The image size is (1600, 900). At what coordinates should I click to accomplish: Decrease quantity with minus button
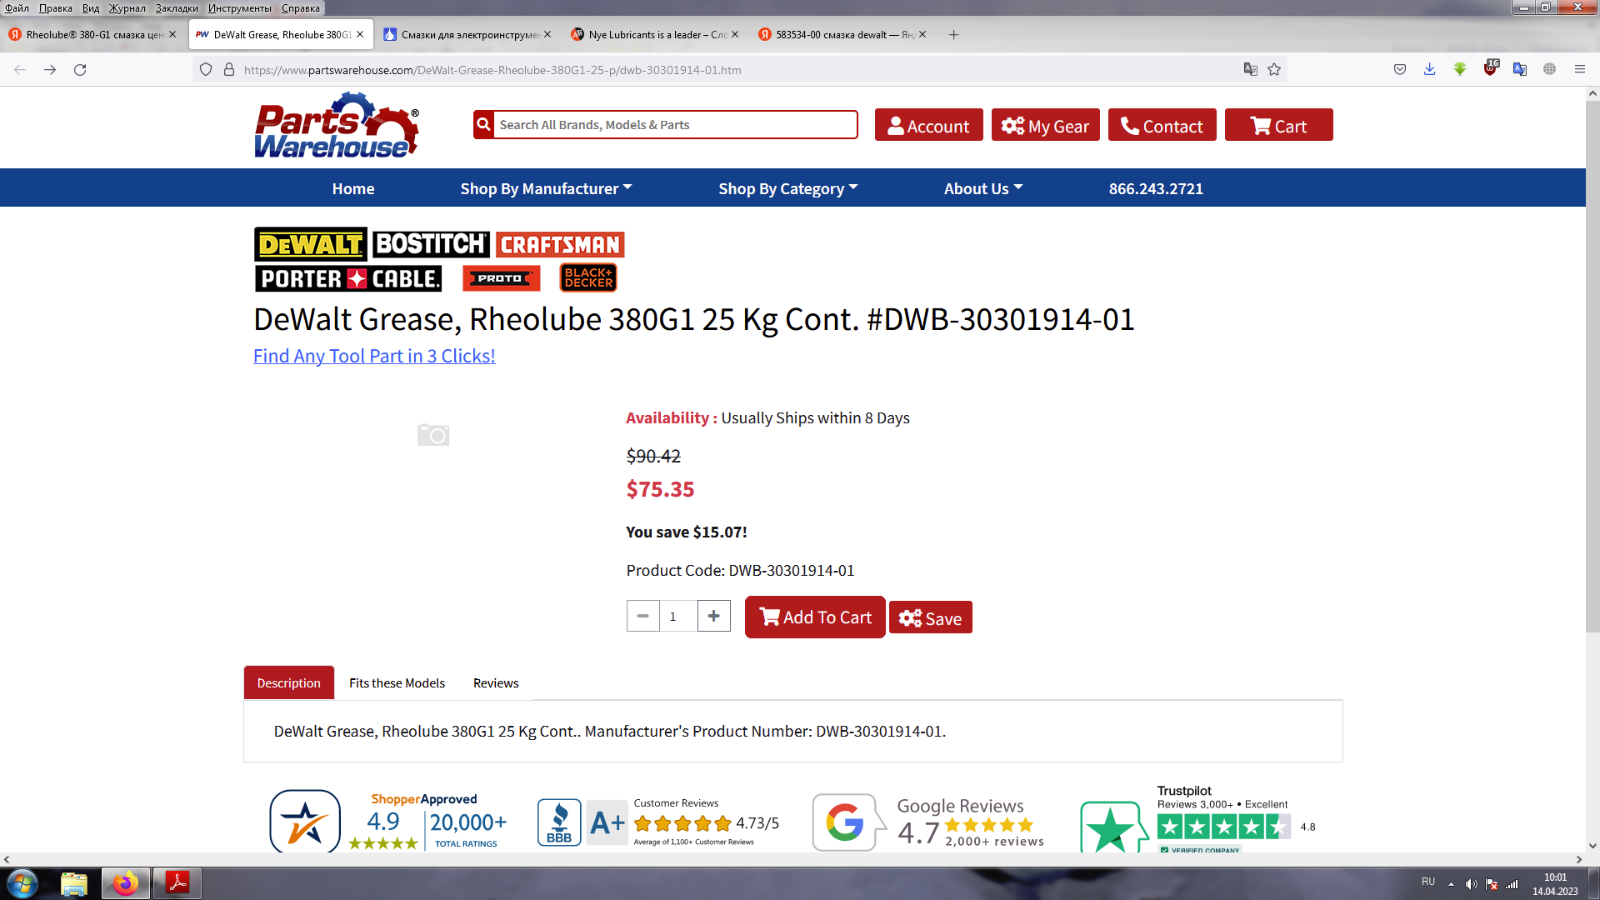pyautogui.click(x=643, y=616)
